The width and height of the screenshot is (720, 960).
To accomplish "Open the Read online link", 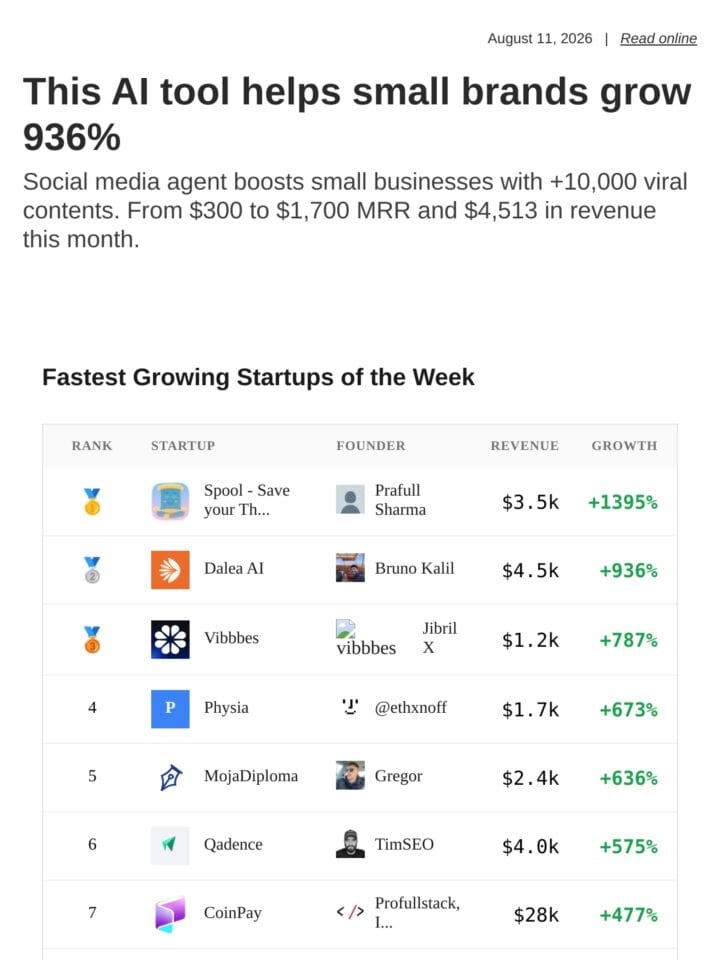I will pos(658,39).
